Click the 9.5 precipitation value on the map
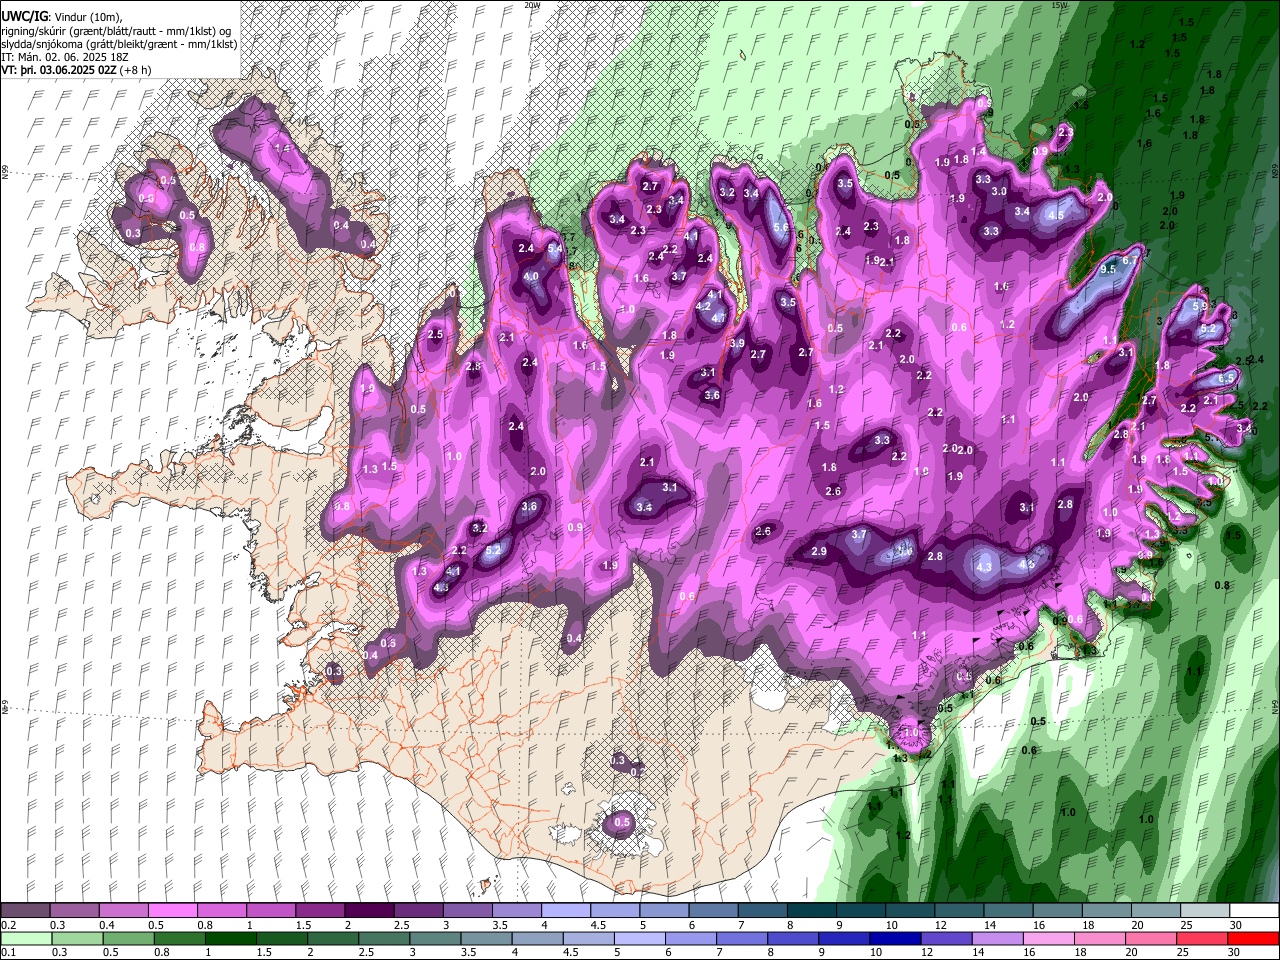 pyautogui.click(x=1108, y=270)
